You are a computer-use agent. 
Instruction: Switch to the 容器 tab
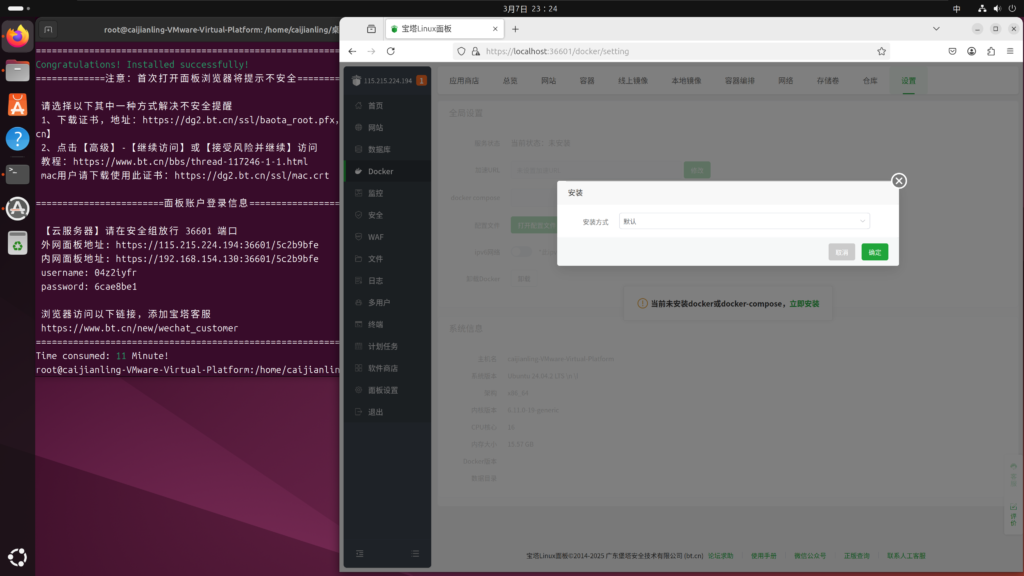(587, 80)
